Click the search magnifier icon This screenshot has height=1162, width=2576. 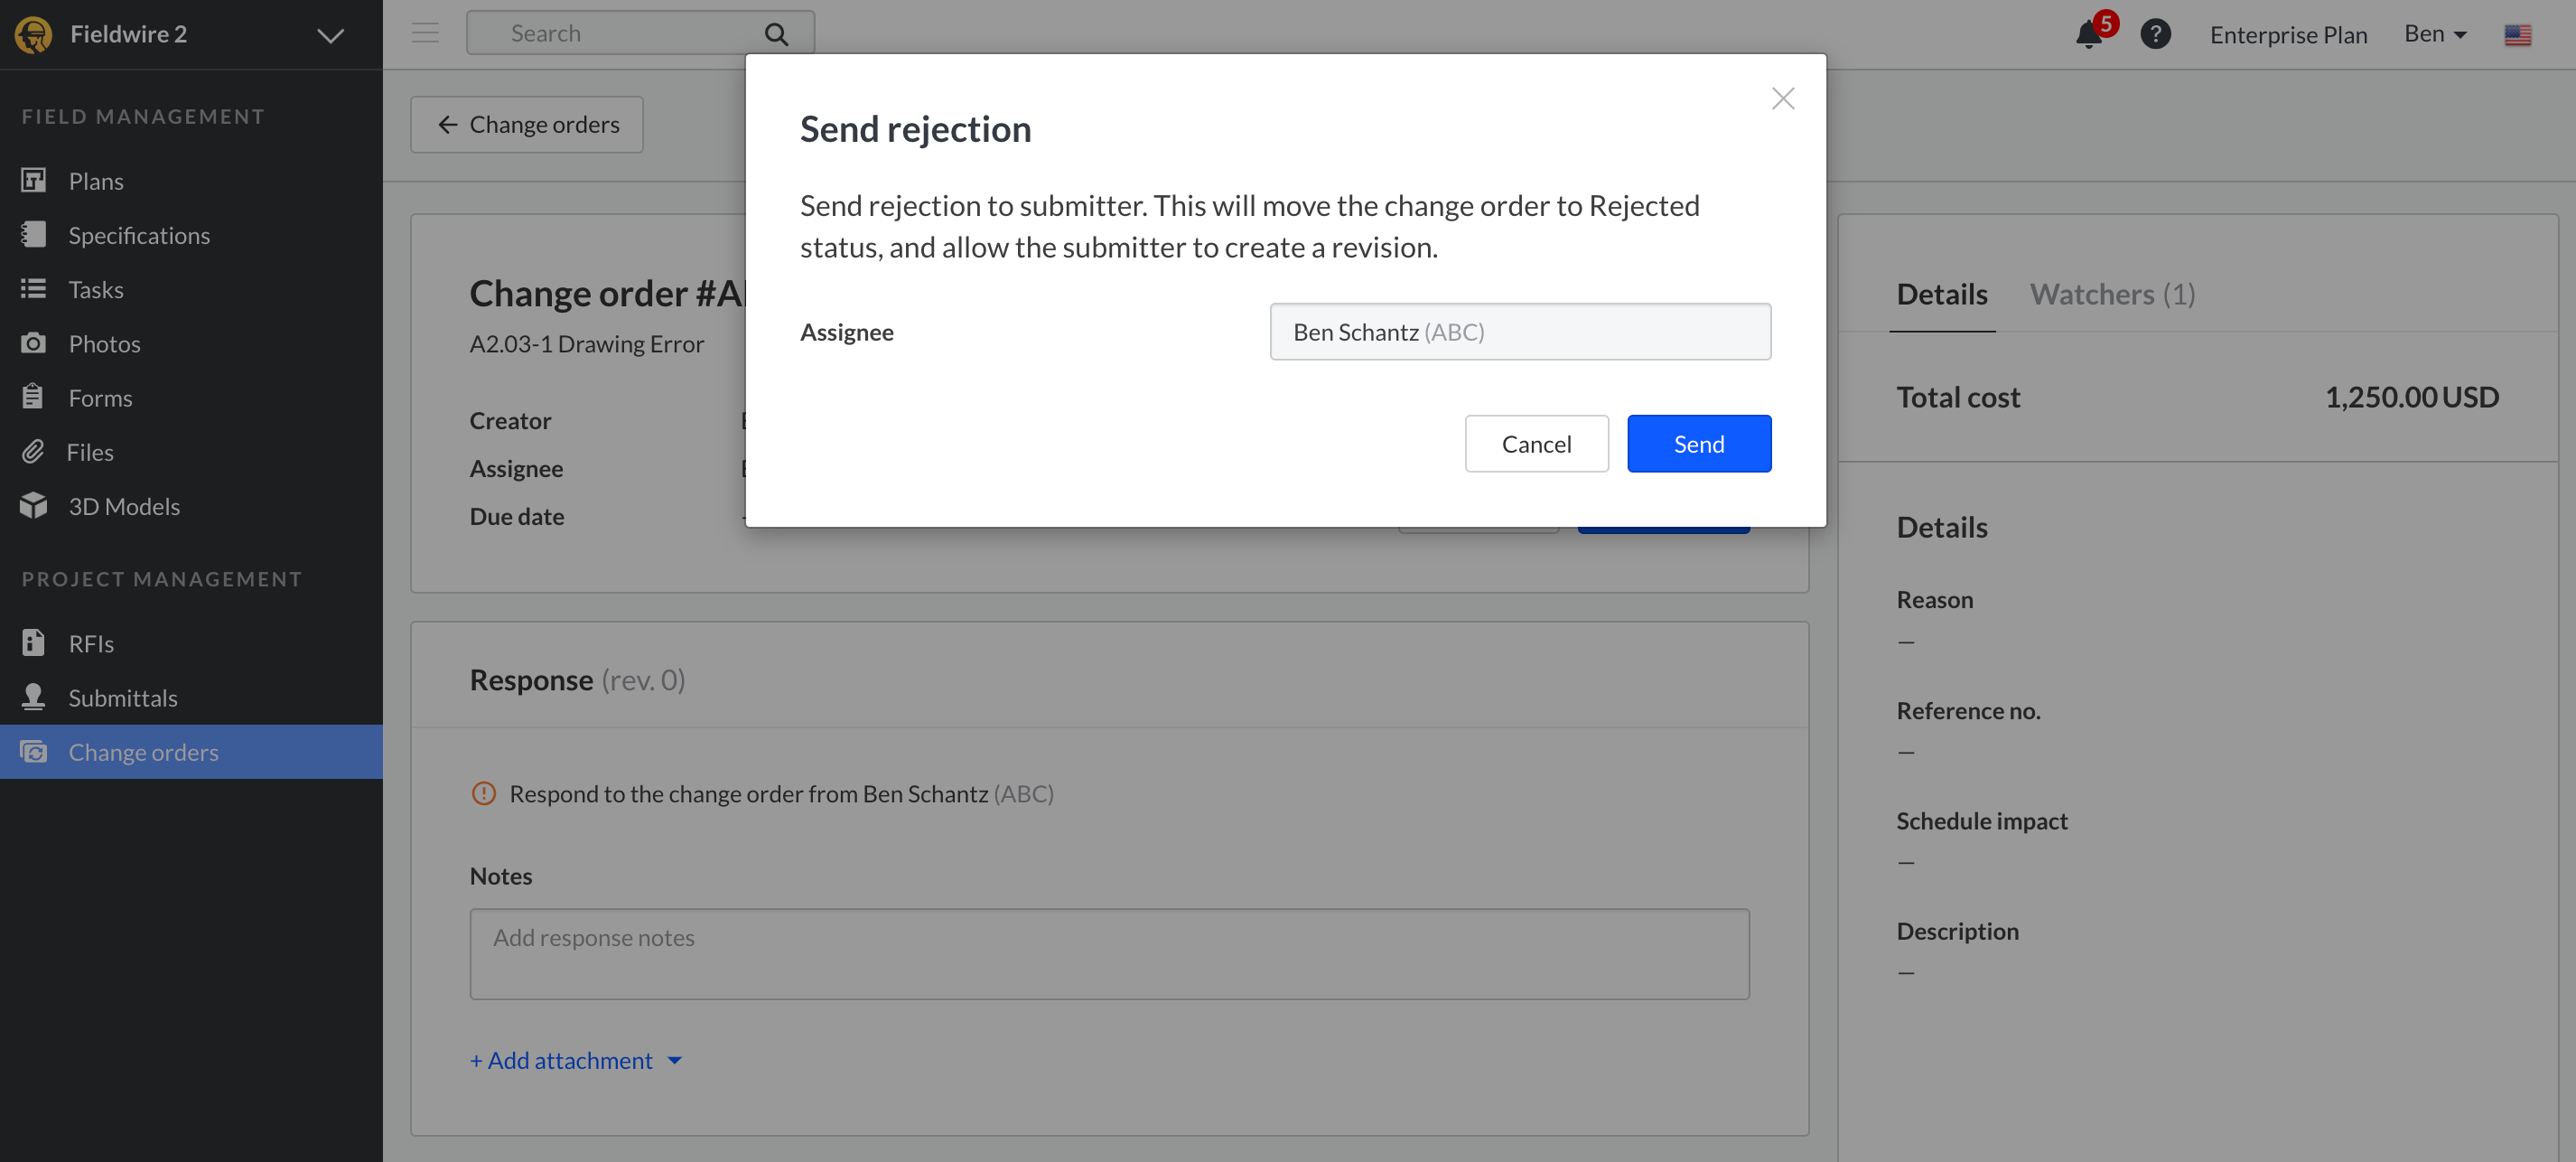776,35
